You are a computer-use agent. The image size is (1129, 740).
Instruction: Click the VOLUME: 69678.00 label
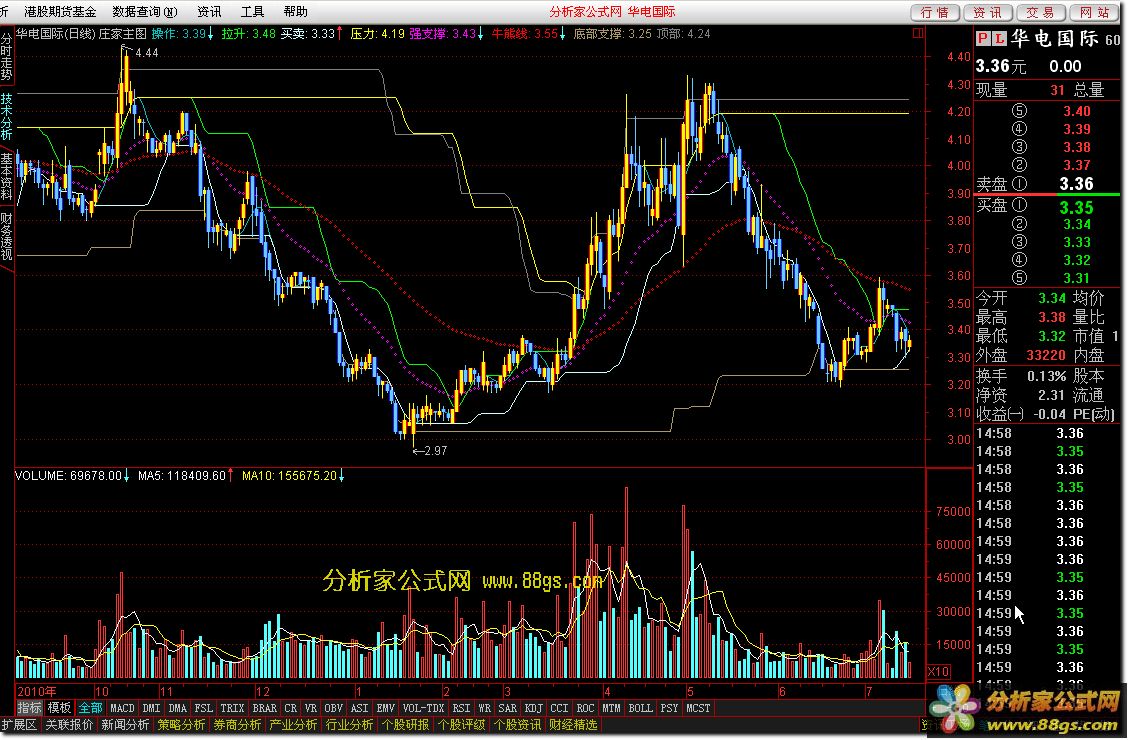coord(68,475)
